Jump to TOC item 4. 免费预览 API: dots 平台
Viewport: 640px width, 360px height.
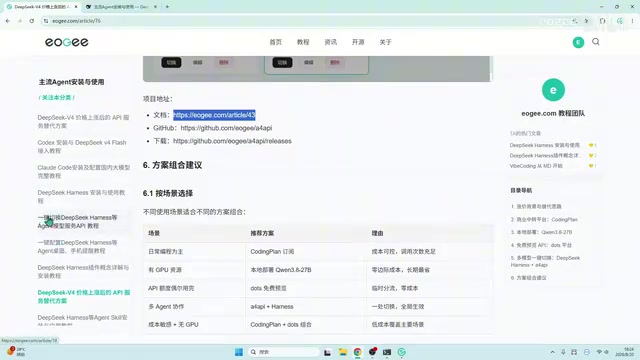(541, 245)
